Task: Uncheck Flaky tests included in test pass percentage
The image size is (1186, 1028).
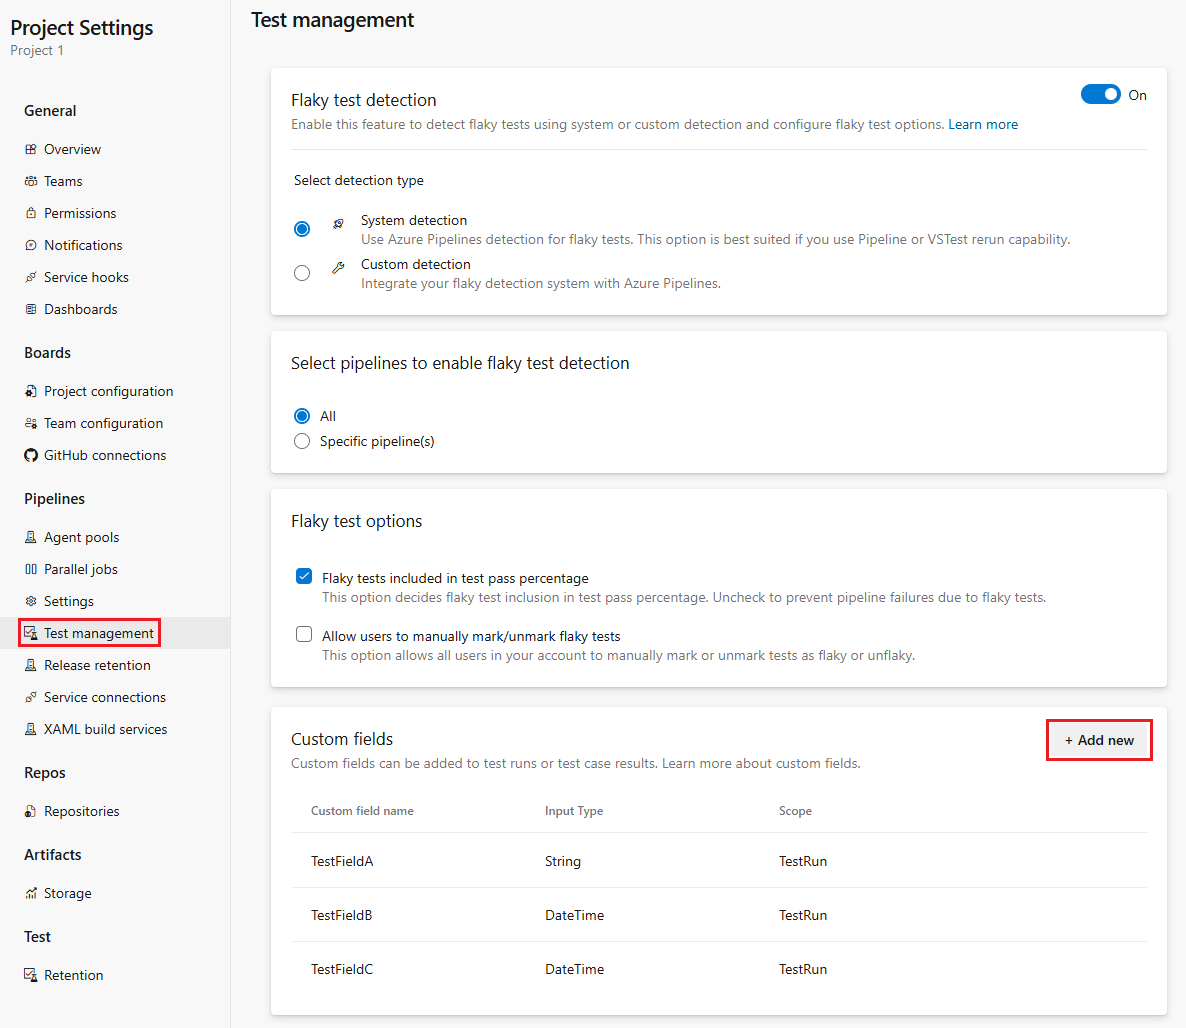Action: click(304, 576)
